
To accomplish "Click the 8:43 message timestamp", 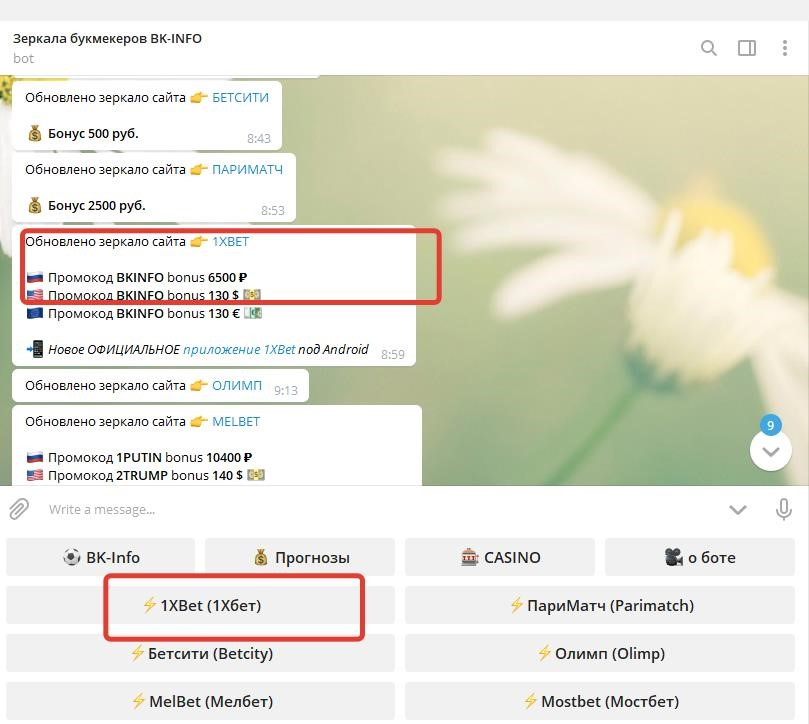I will point(258,138).
